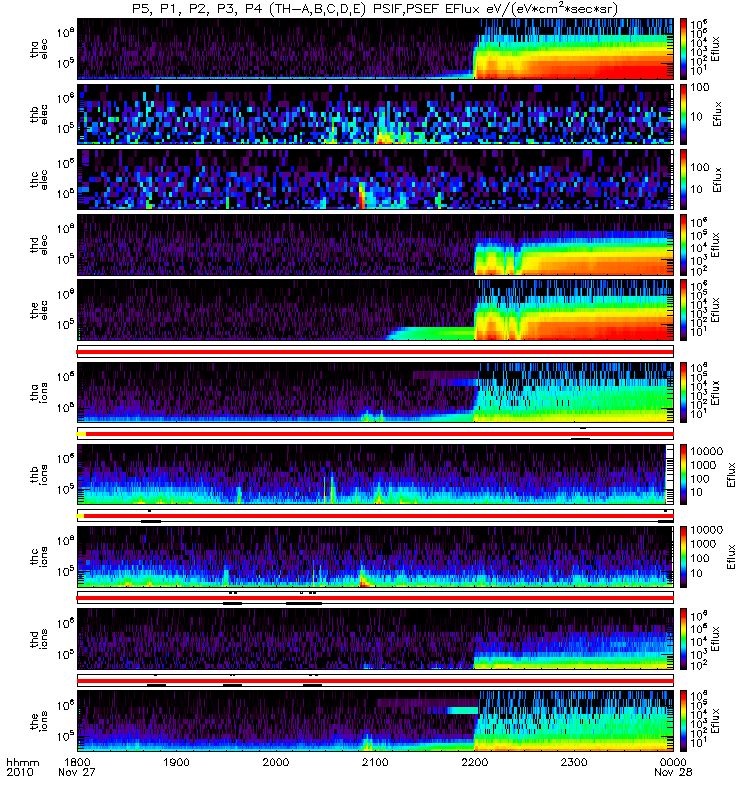Click the '100' tick on thb elec color bar
Viewport: 750px width, 800px height.
699,87
